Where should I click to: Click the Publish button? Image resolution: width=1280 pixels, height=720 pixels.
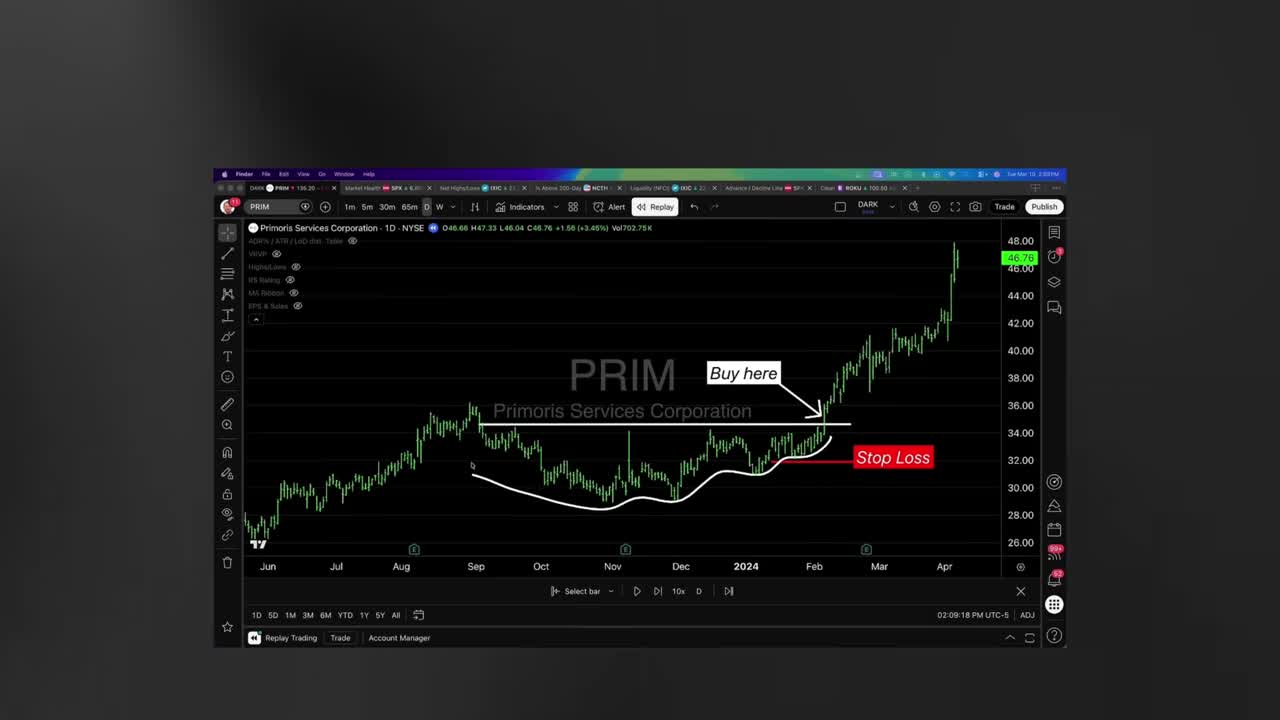[x=1044, y=207]
